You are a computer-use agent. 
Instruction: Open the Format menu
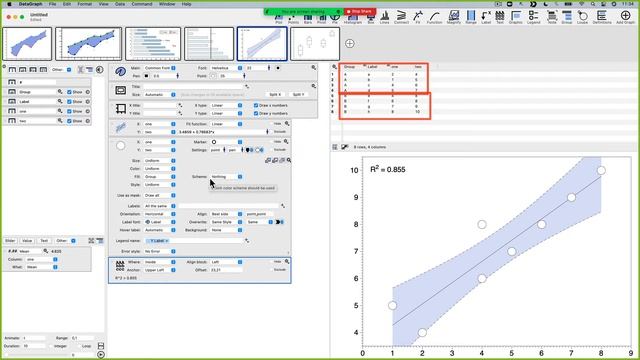84,4
